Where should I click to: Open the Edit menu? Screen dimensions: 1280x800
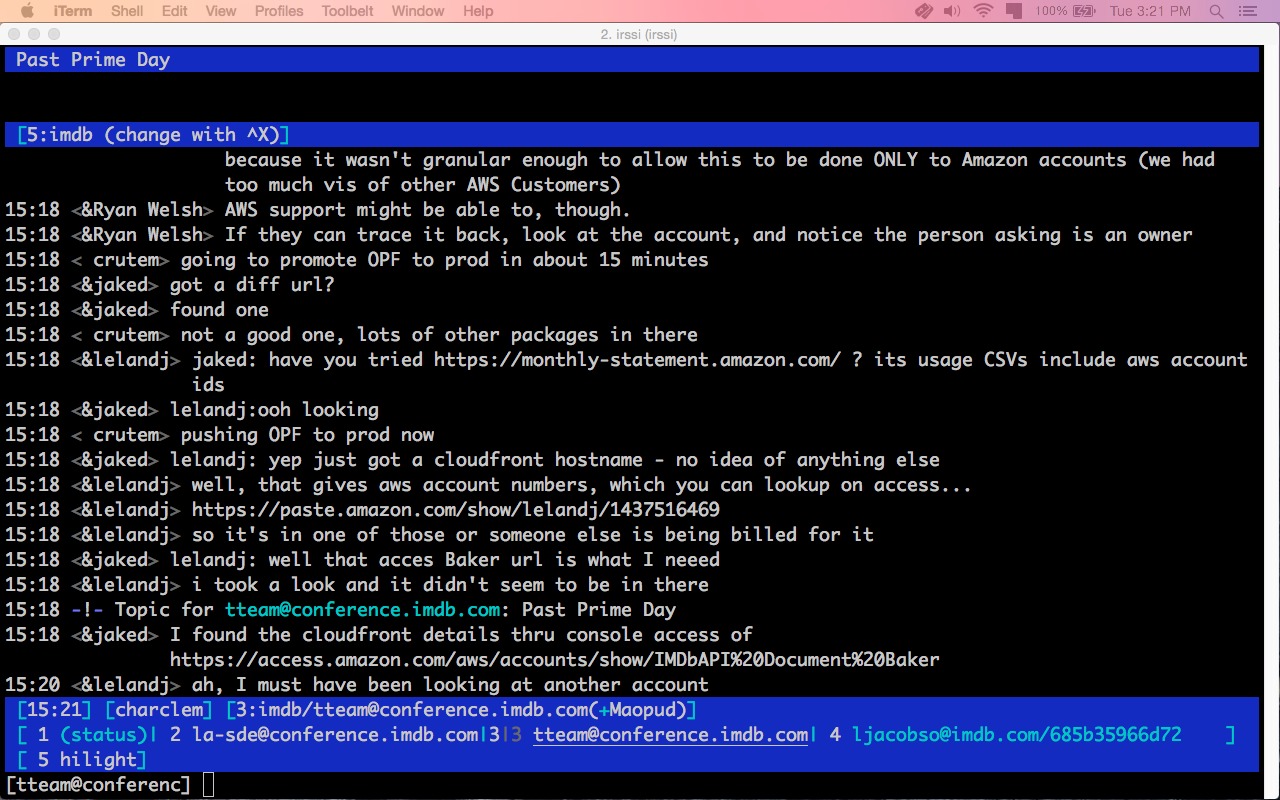click(x=174, y=11)
